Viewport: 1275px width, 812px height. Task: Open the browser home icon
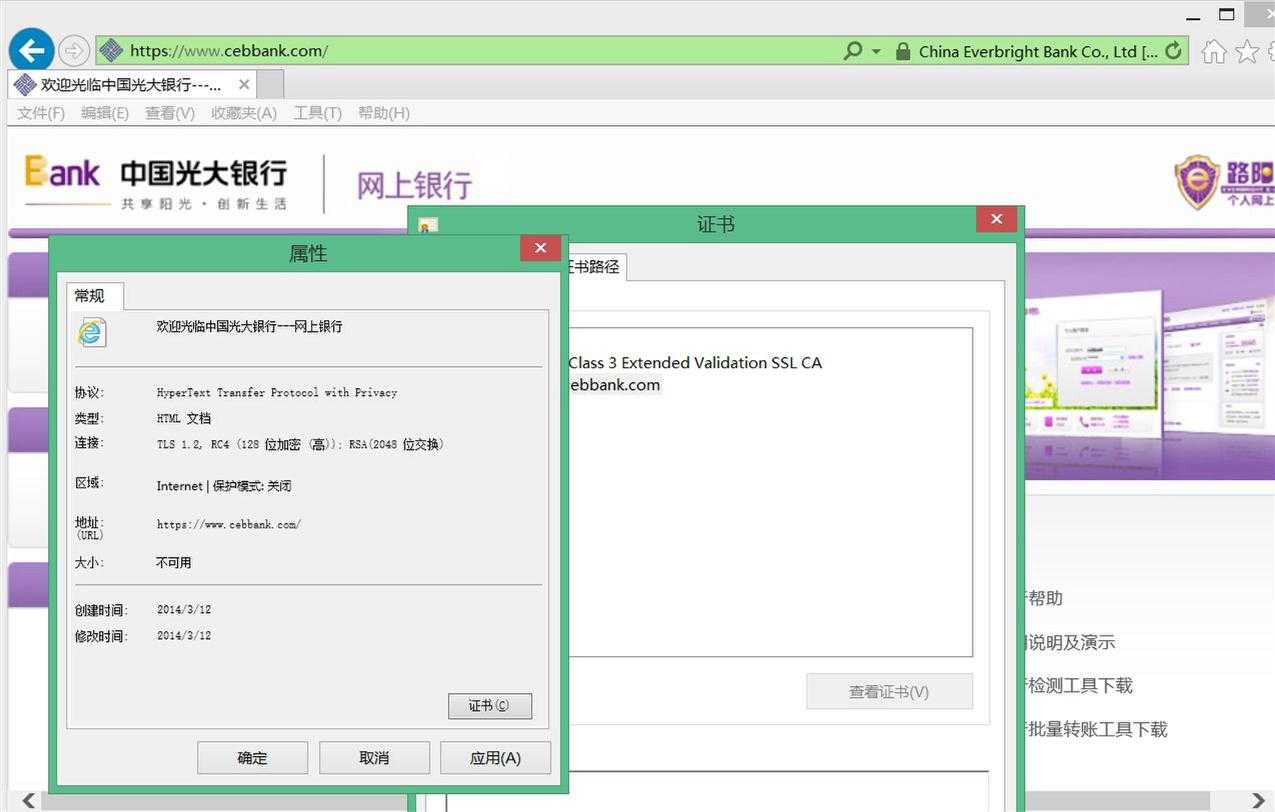point(1213,51)
